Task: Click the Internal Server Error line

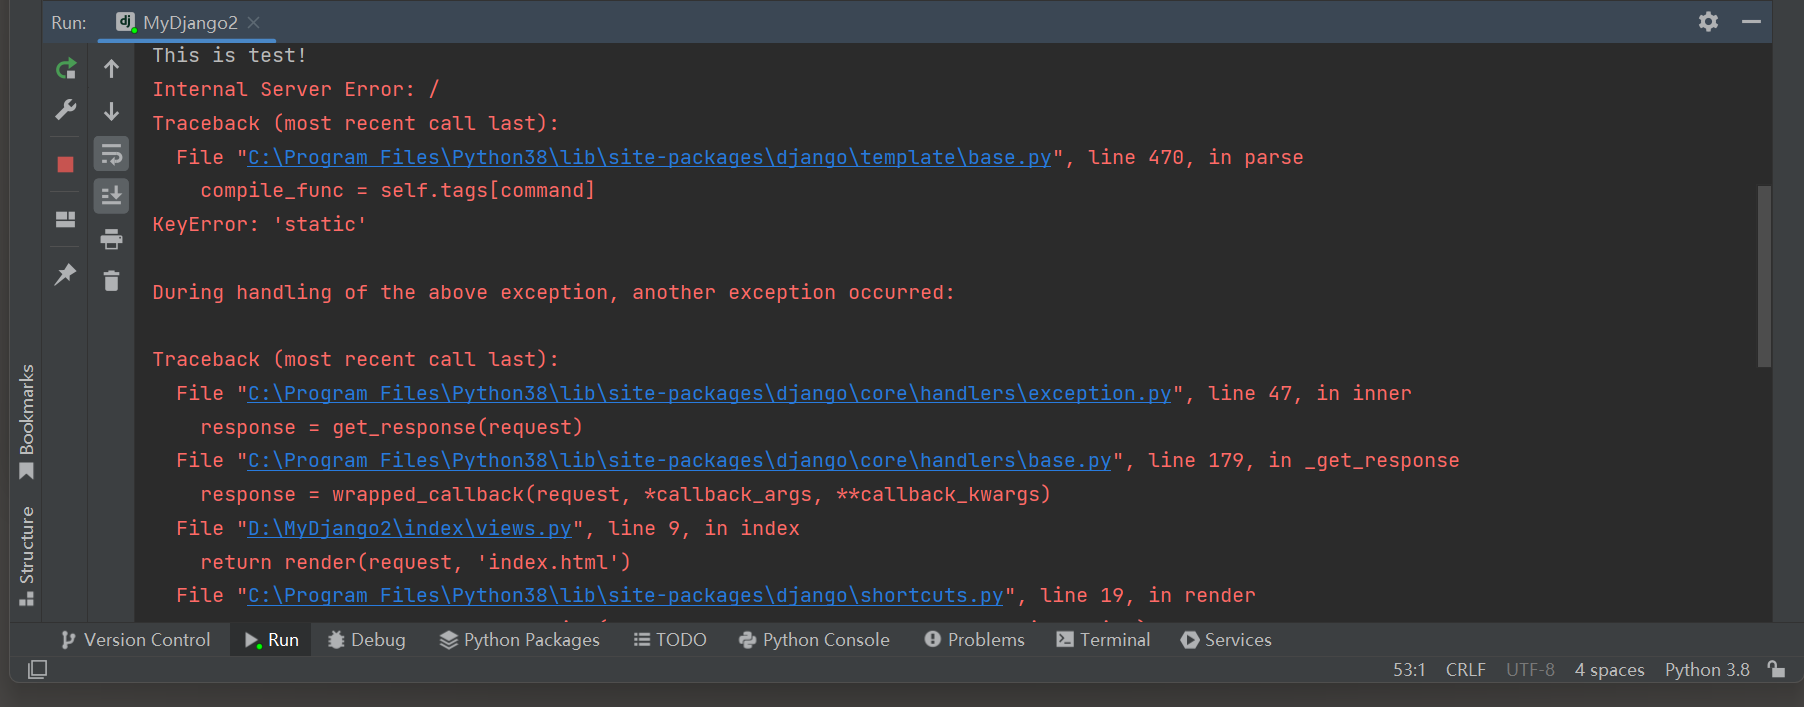Action: point(296,89)
